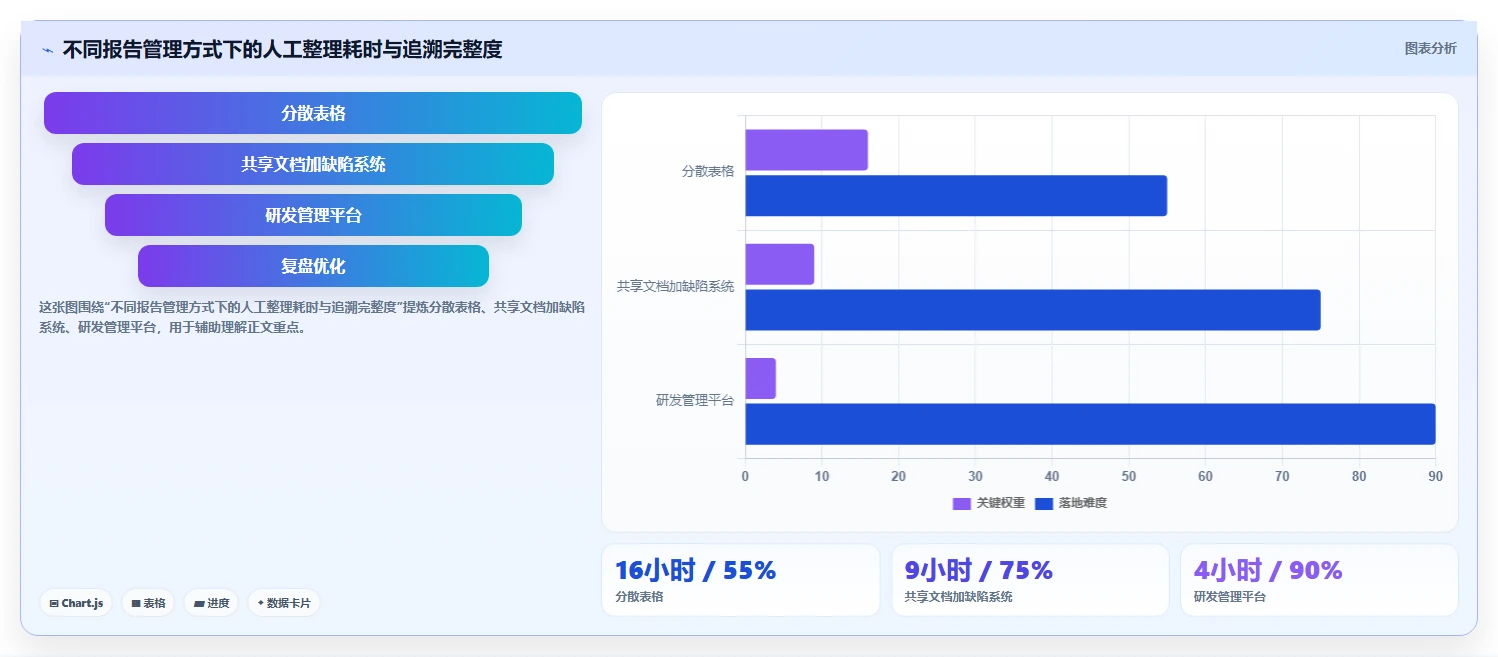This screenshot has width=1498, height=657.
Task: Toggle the 落地难度 legend entry
Action: click(x=1071, y=503)
